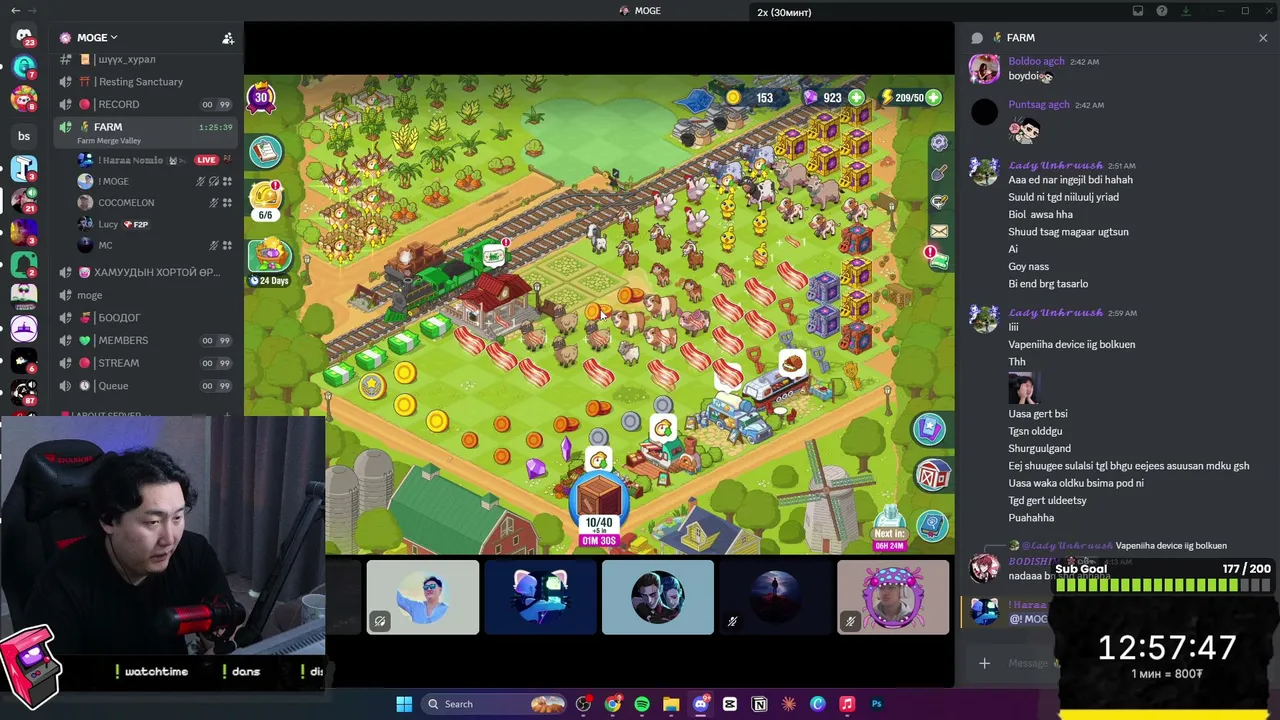Click the energy counter 209/50
This screenshot has width=1280, height=720.
(x=908, y=98)
